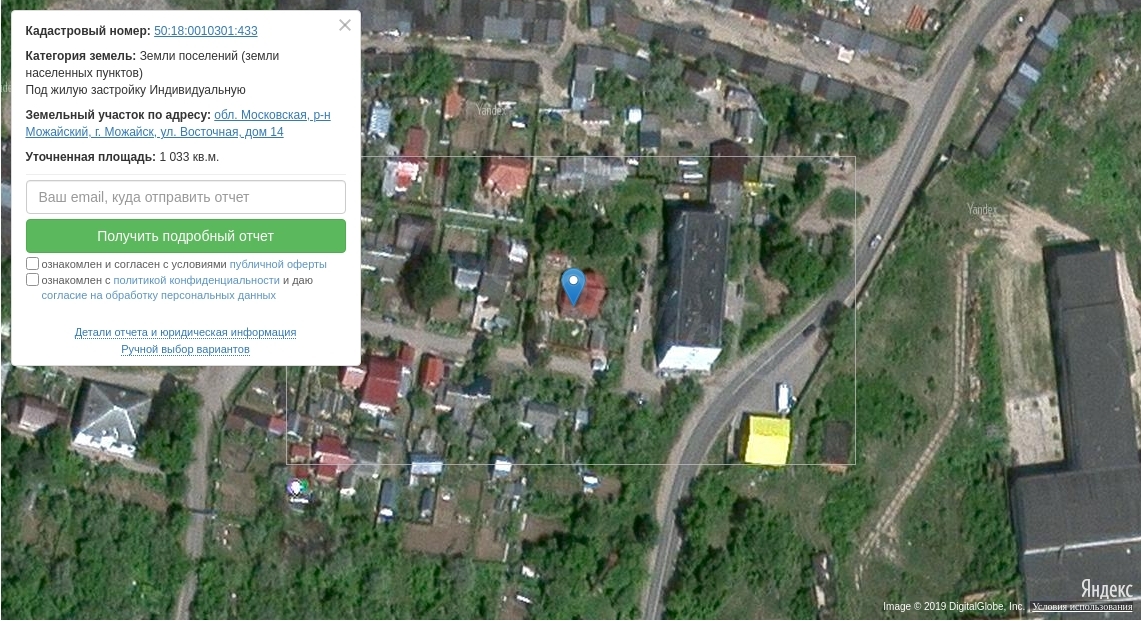This screenshot has height=621, width=1141.
Task: Close the cadastral info popup
Action: tap(345, 25)
